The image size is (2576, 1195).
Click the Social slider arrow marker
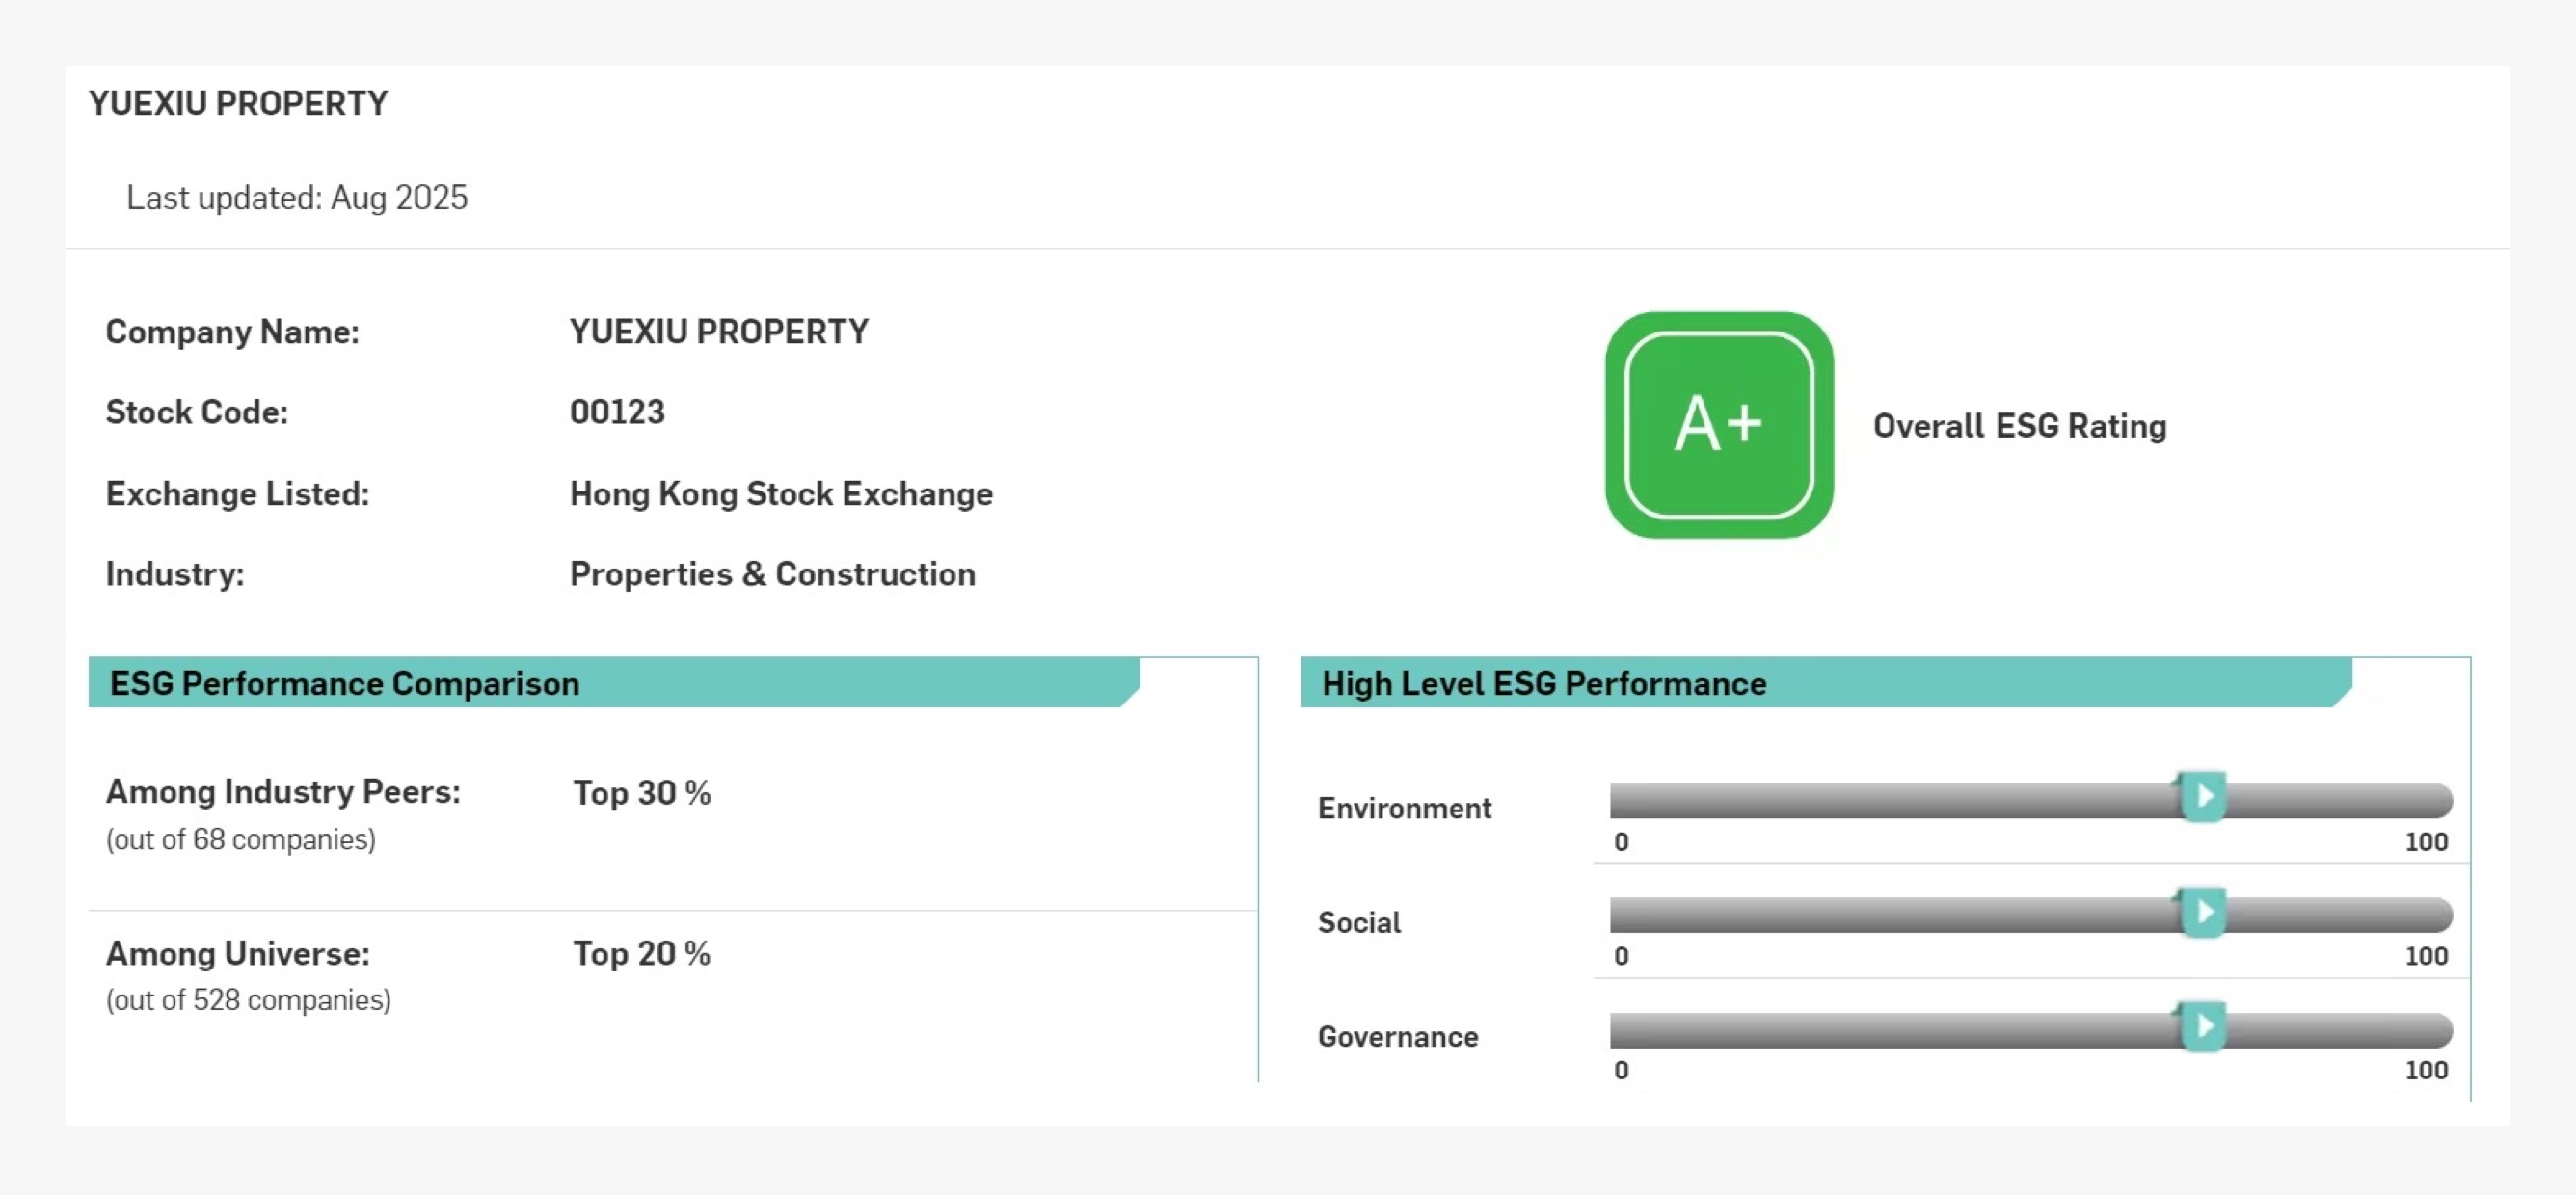click(2202, 912)
